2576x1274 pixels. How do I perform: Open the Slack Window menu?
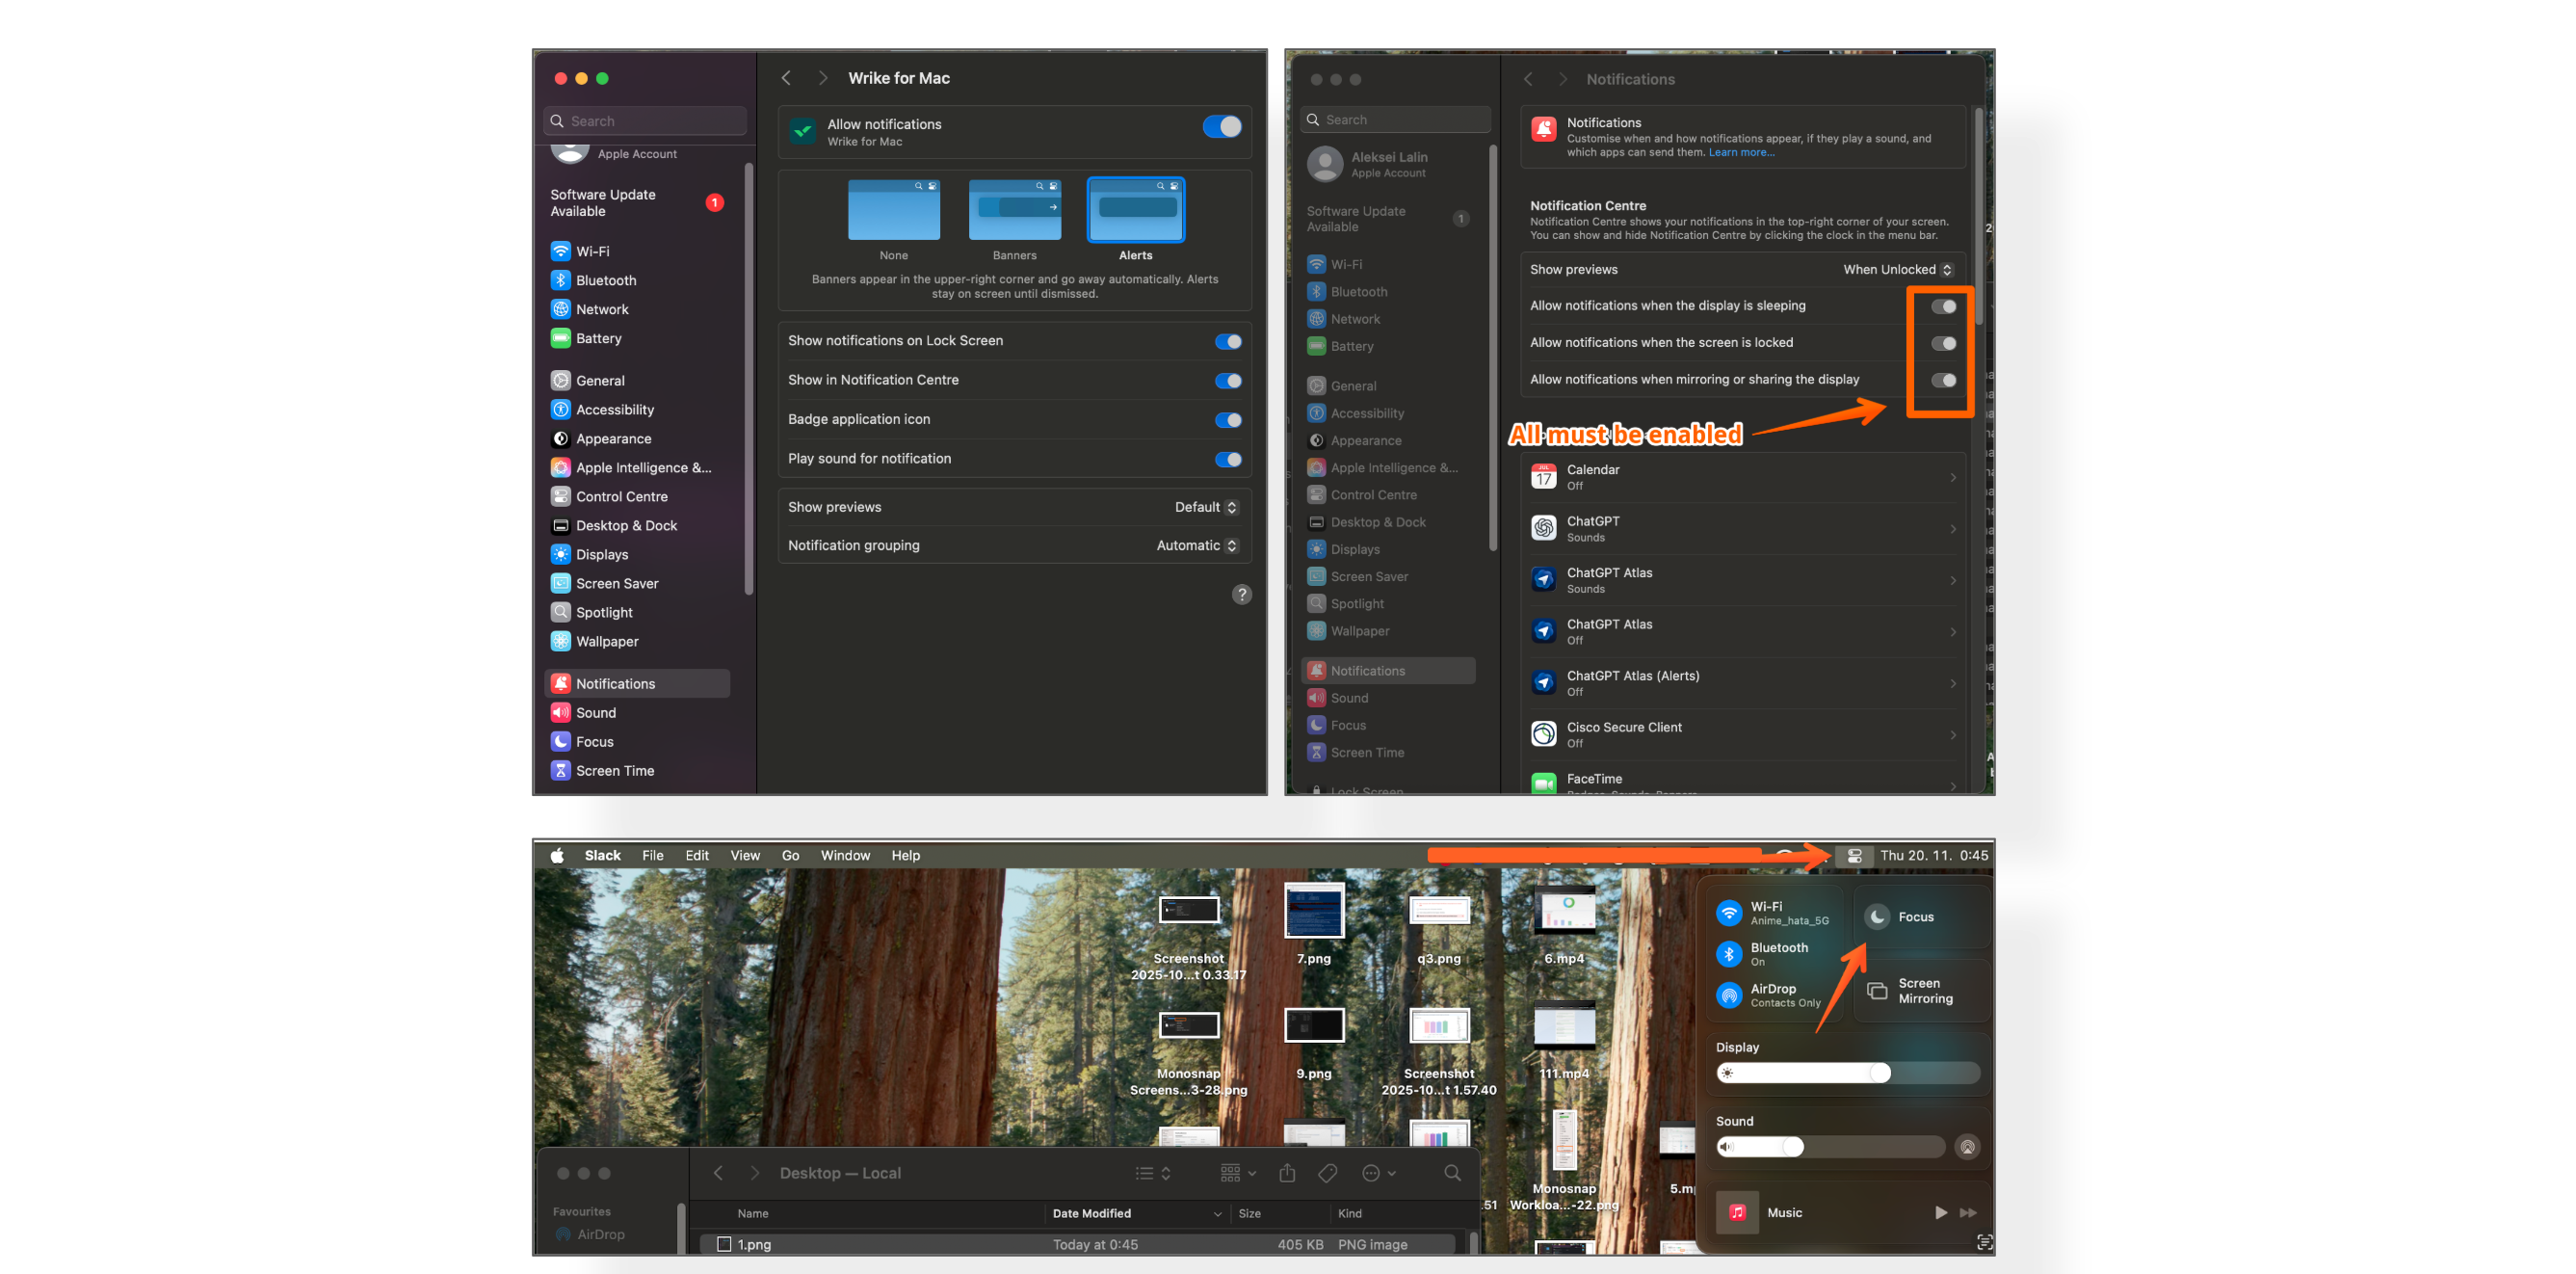click(x=844, y=856)
